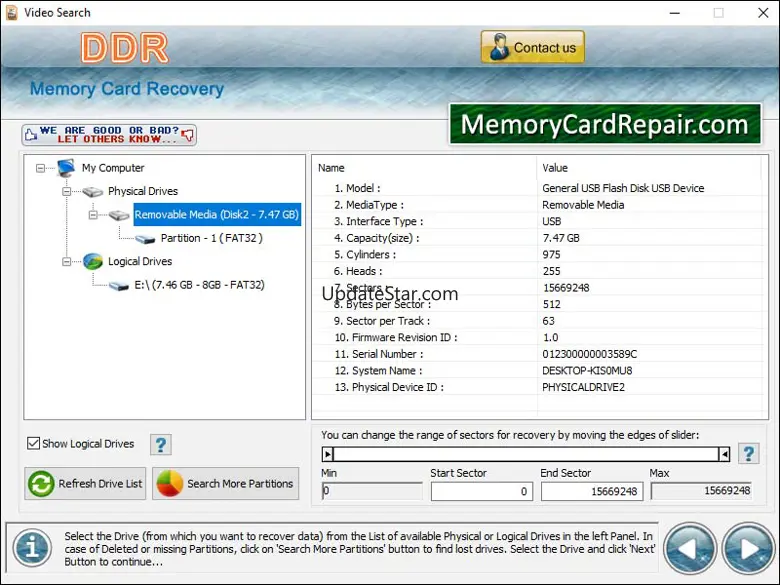Proceed with the Next arrow button

click(749, 549)
